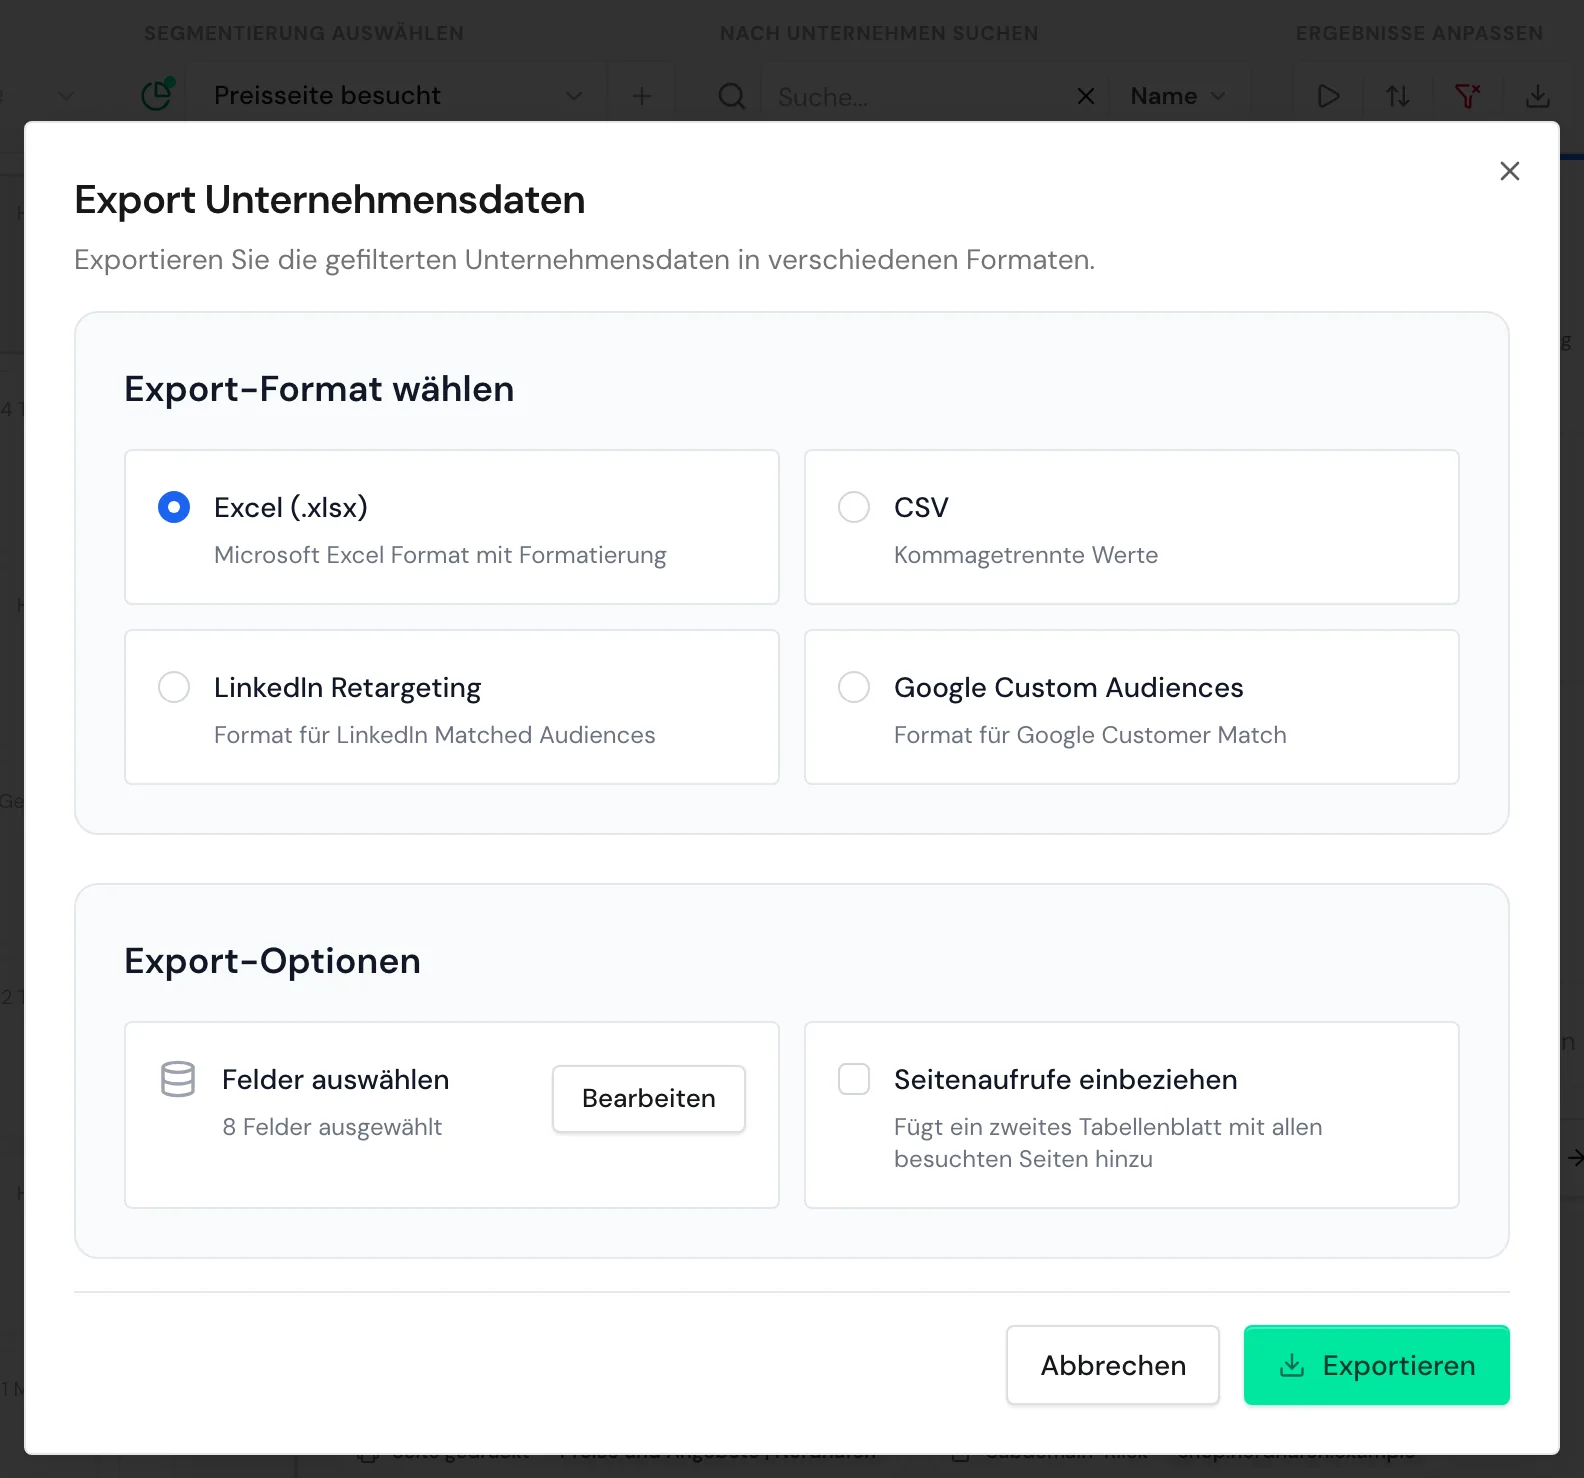The image size is (1584, 1478).
Task: Enable Seitenaufrufe einbeziehen checkbox
Action: (x=854, y=1079)
